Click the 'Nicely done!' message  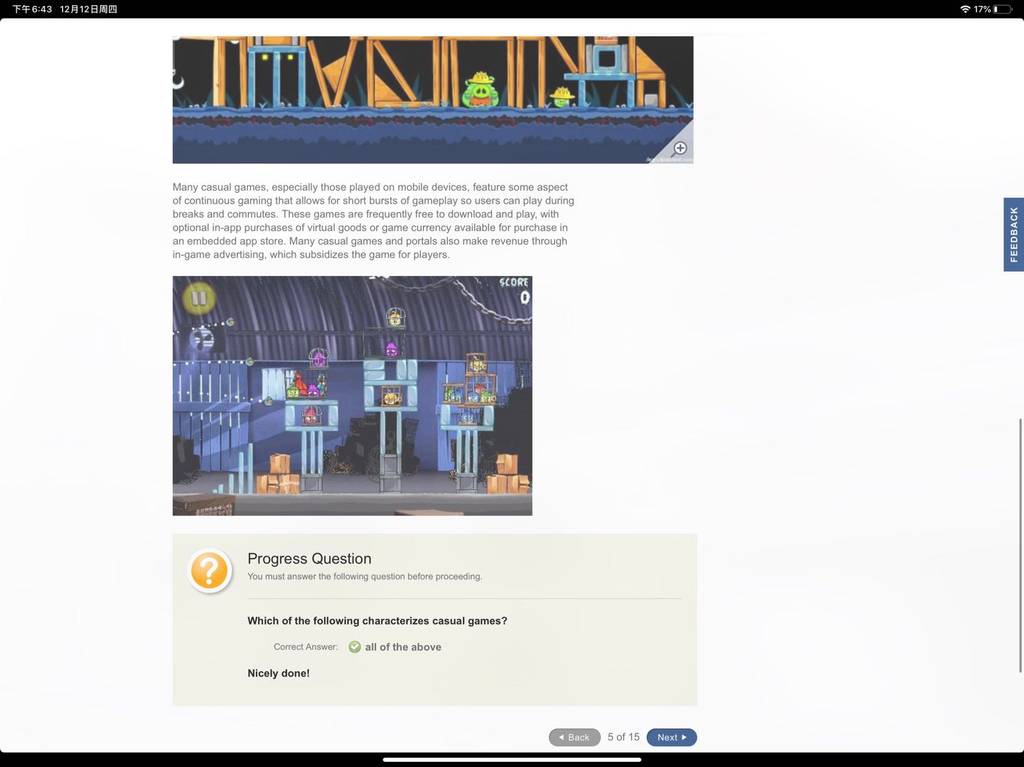click(278, 674)
